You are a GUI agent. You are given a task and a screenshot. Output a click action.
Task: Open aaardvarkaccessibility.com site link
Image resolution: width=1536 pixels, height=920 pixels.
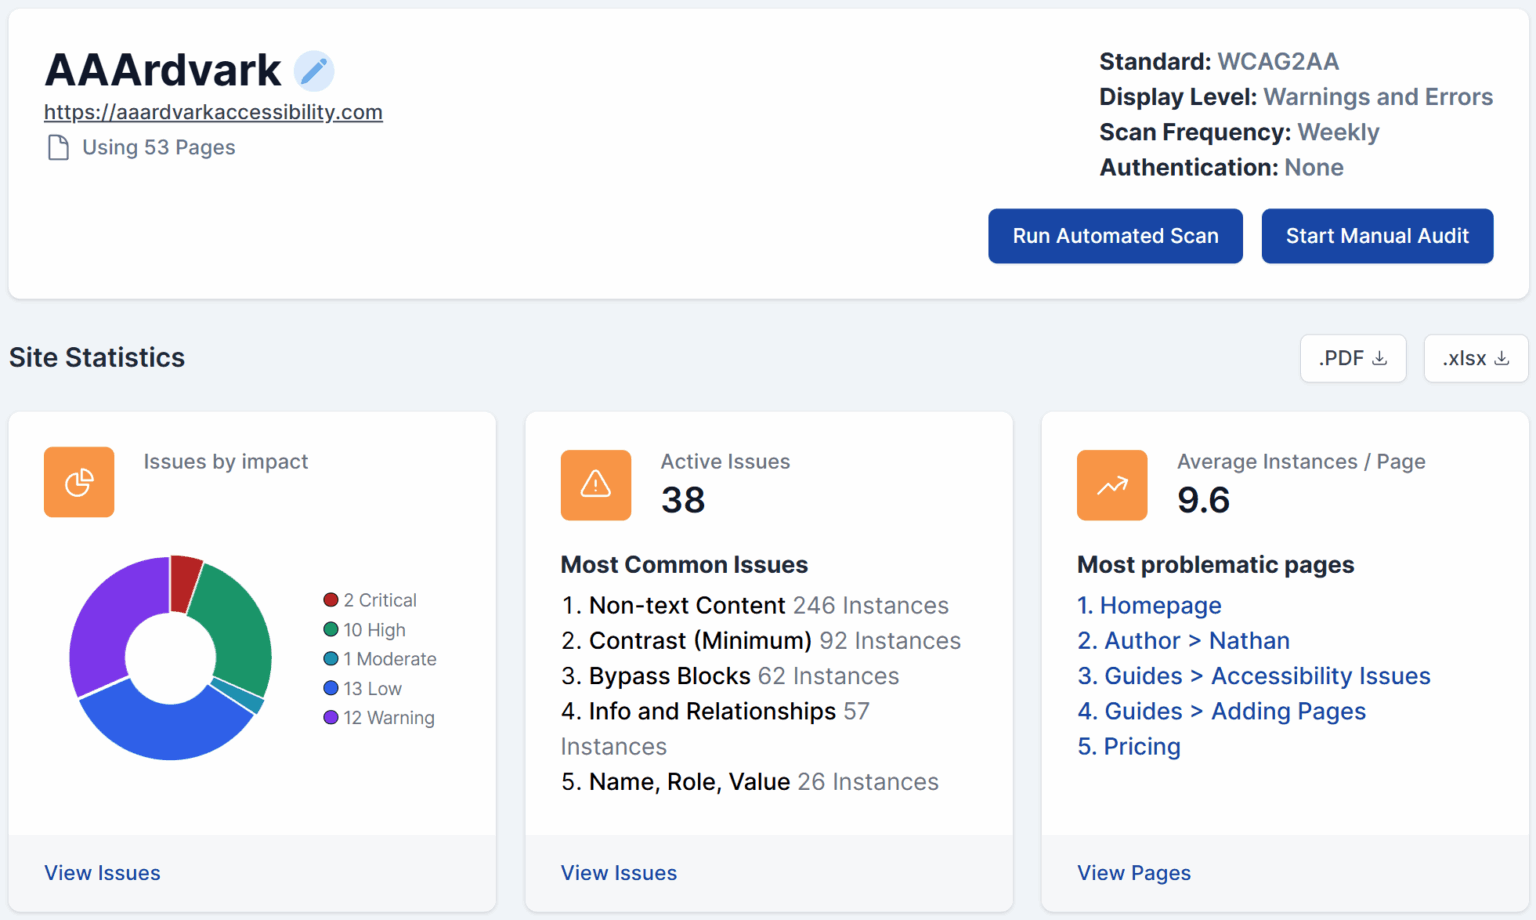[213, 112]
